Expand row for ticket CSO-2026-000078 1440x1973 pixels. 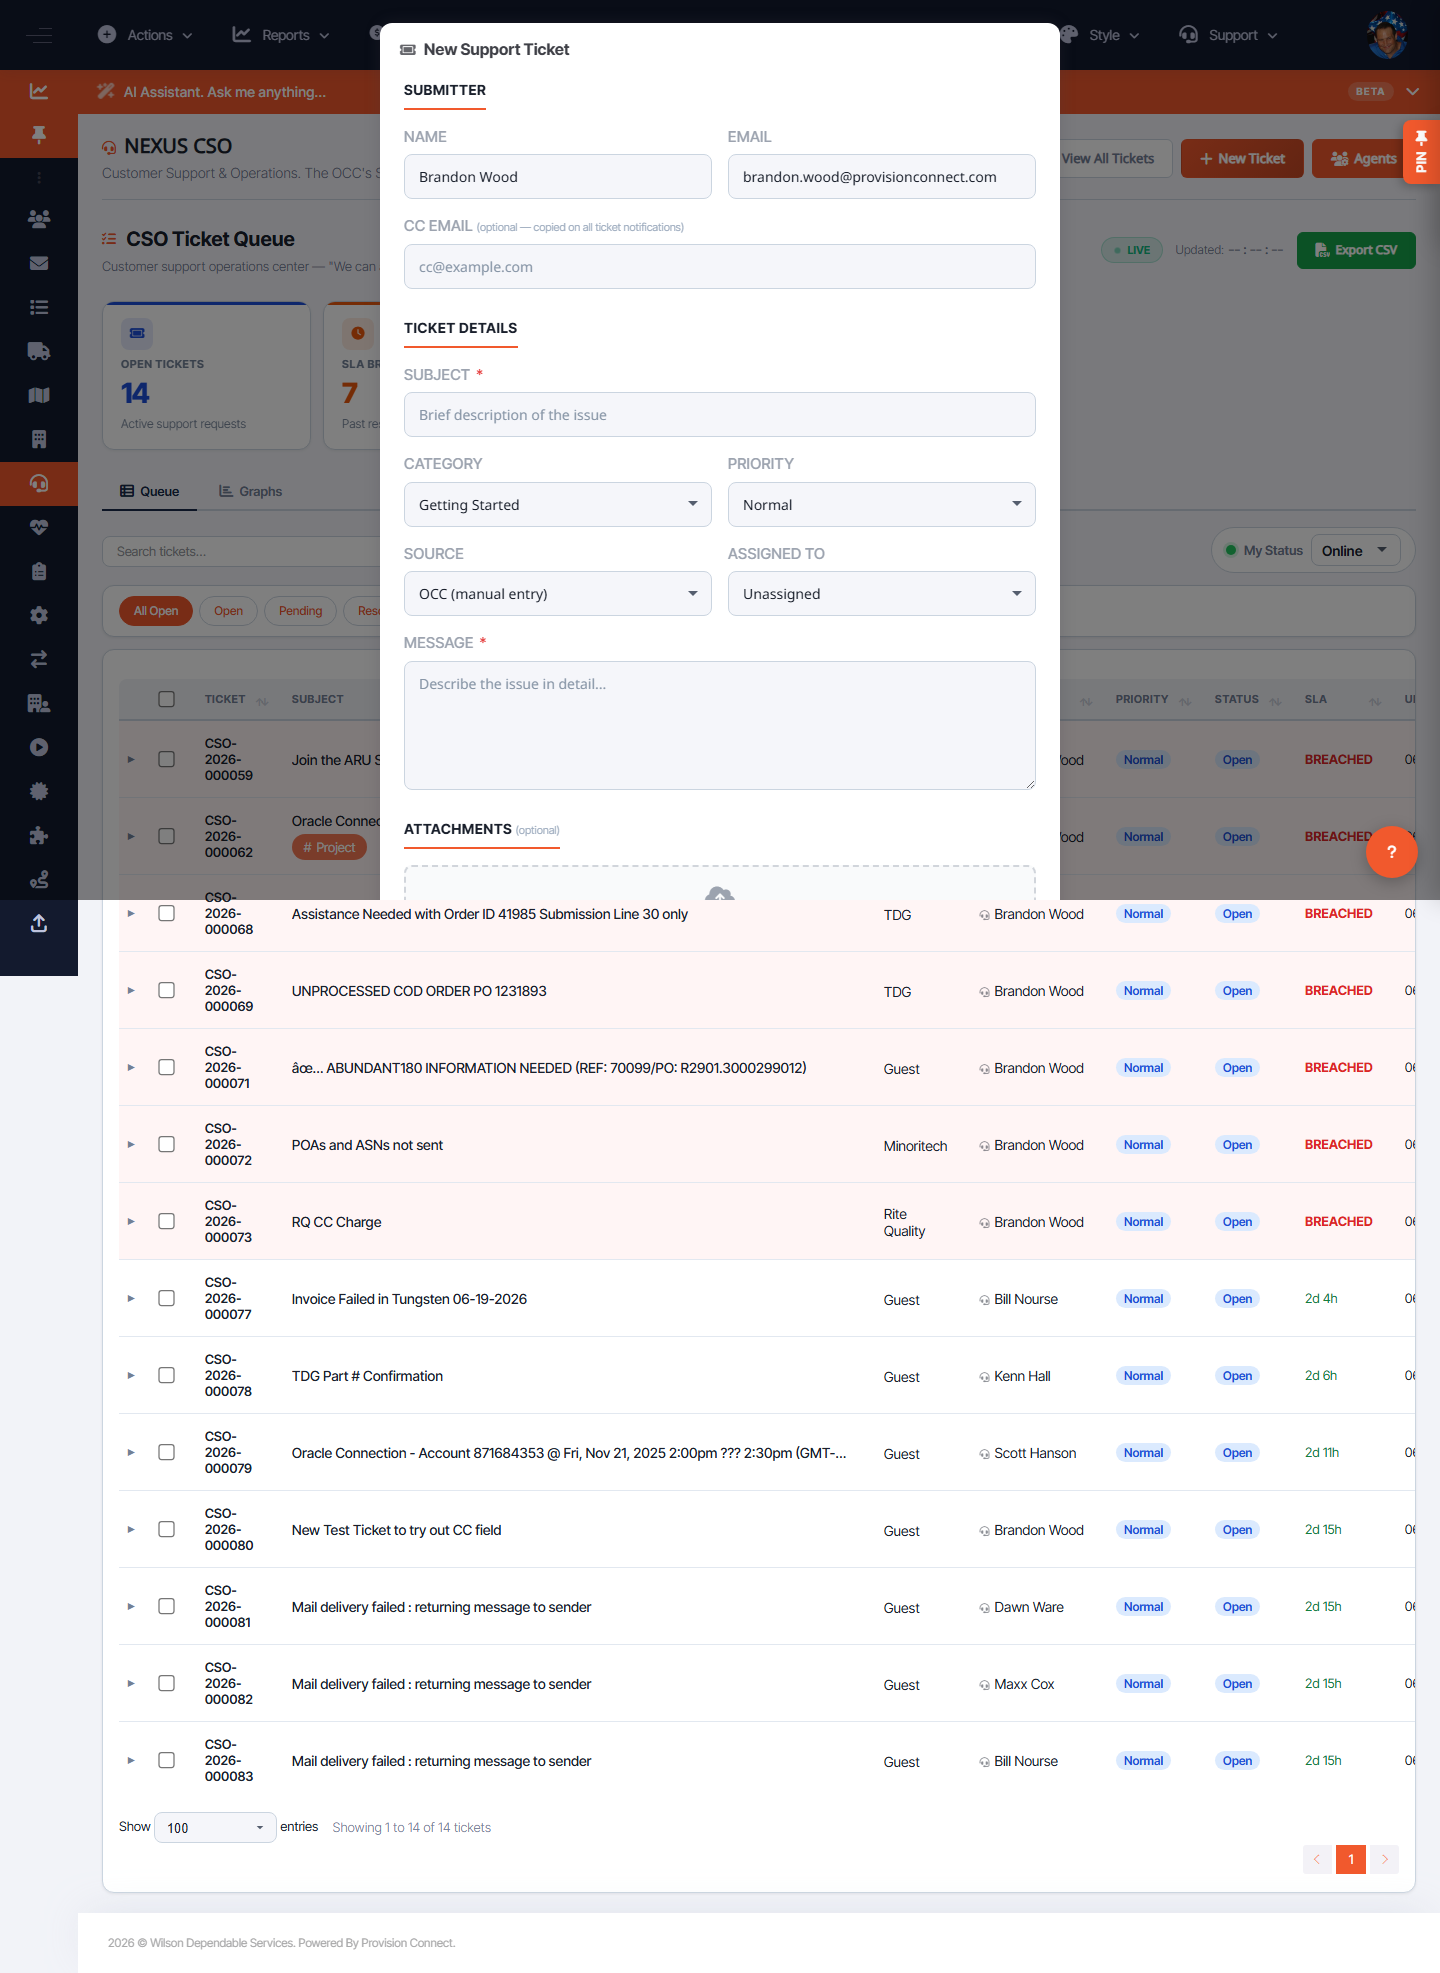pyautogui.click(x=131, y=1376)
